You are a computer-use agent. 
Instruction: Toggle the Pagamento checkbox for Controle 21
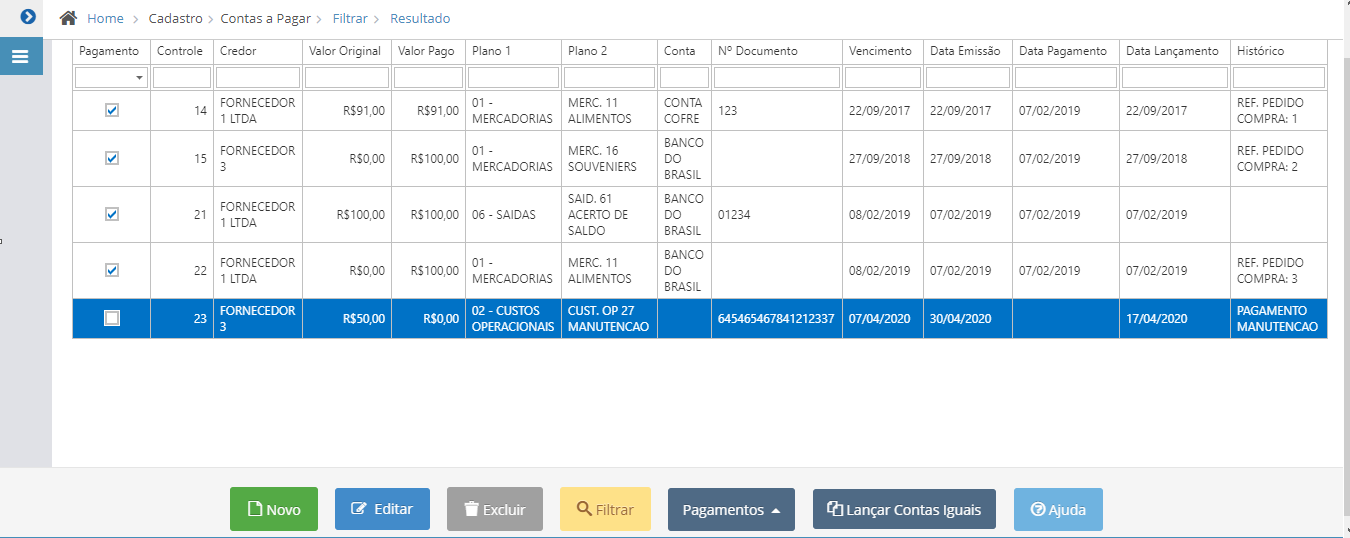[x=112, y=214]
